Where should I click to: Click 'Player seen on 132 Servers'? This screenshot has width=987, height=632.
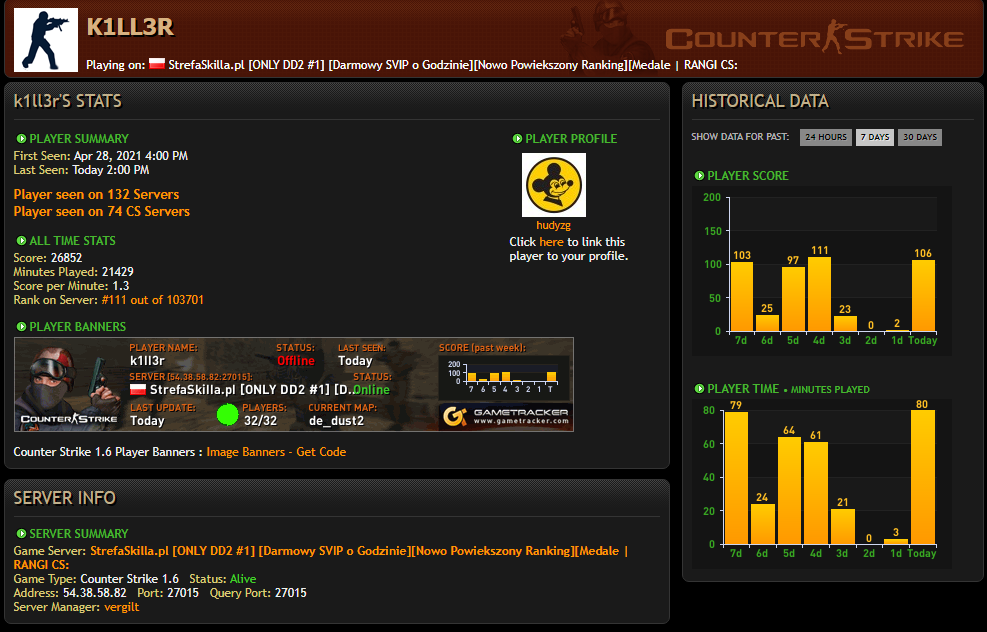click(x=96, y=195)
